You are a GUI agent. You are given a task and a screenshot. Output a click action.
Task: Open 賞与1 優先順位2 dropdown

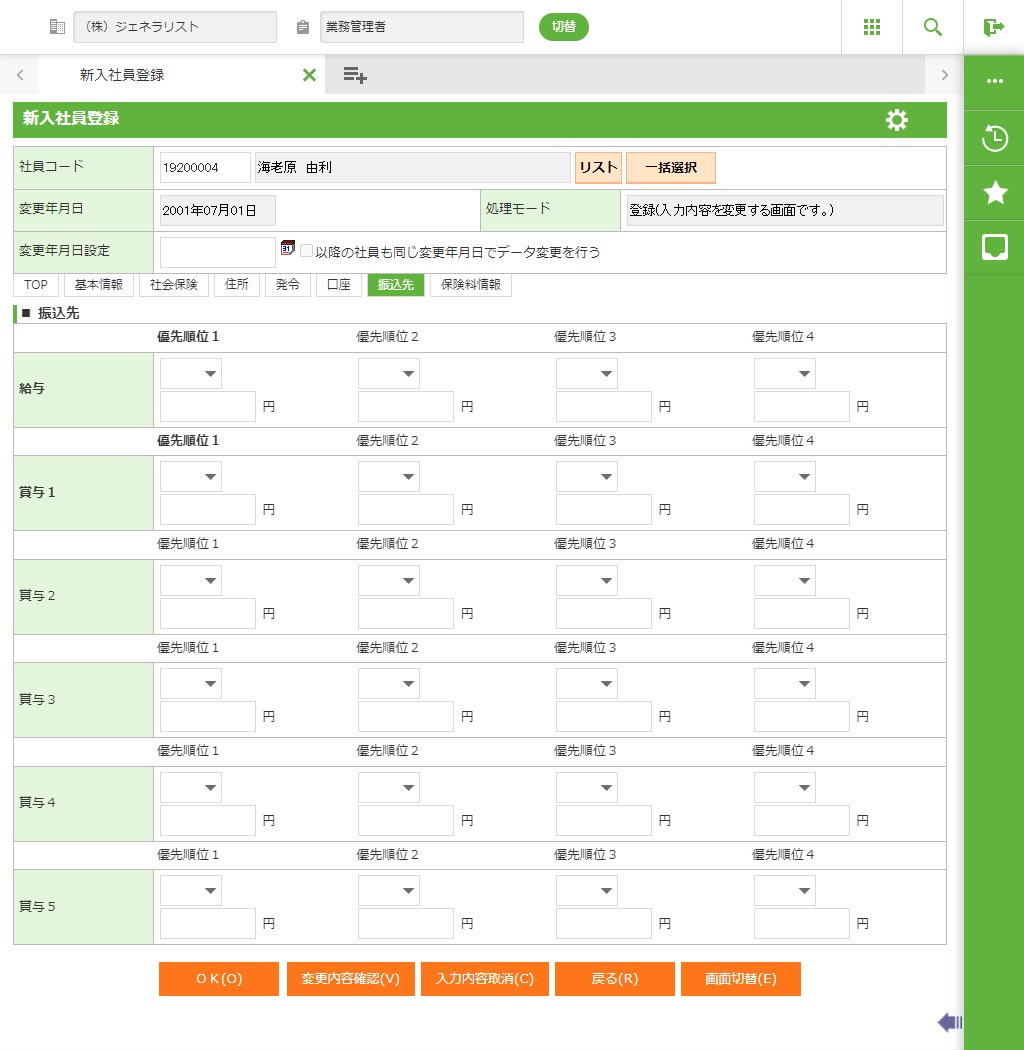pyautogui.click(x=389, y=477)
